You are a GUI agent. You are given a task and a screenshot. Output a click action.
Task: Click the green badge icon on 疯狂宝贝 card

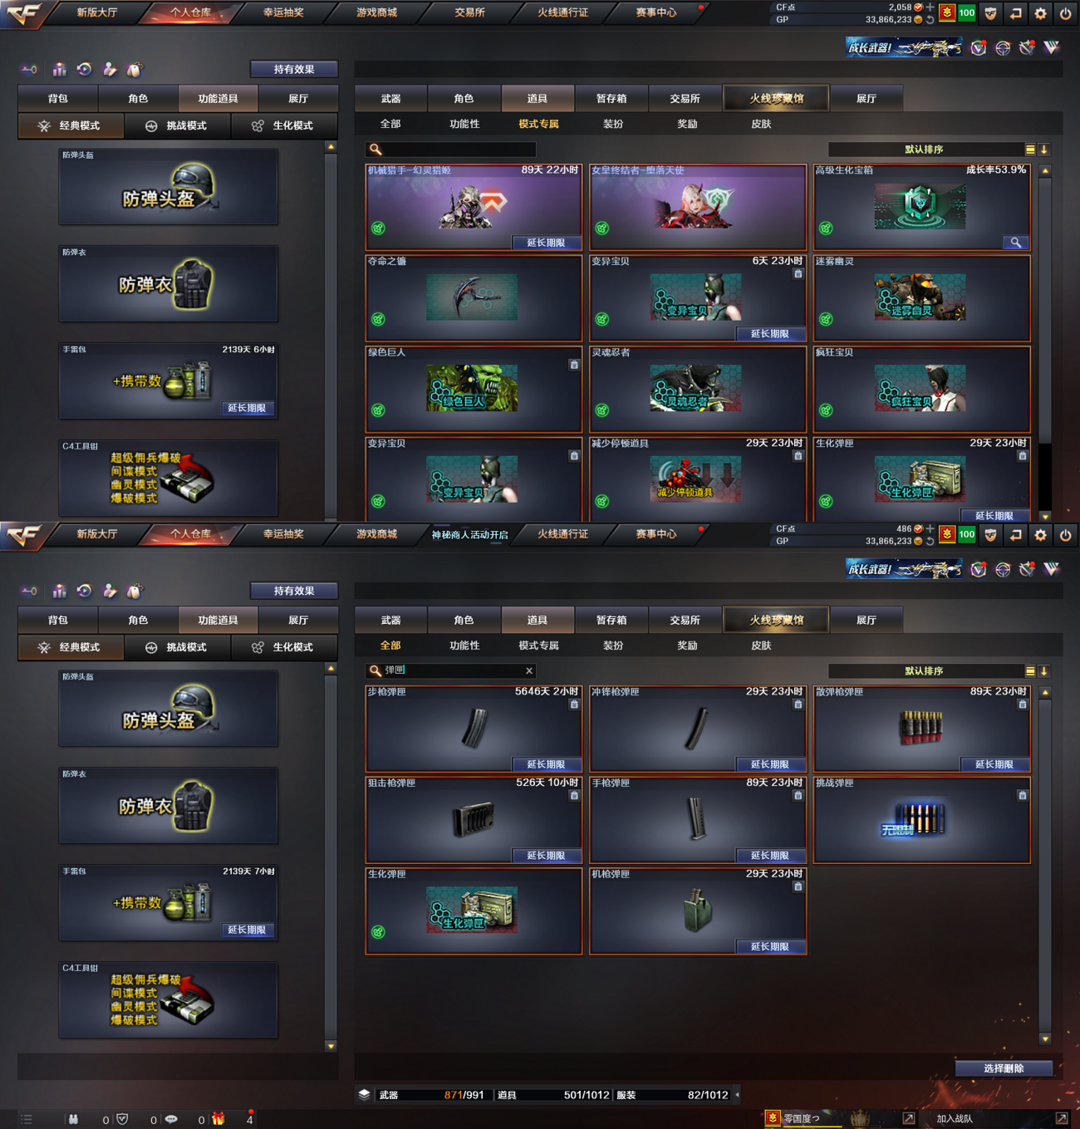click(x=826, y=410)
